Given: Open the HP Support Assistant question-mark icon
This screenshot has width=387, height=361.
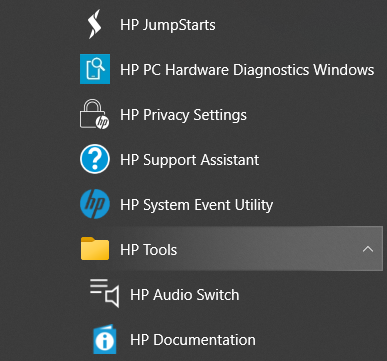Looking at the screenshot, I should [95, 159].
